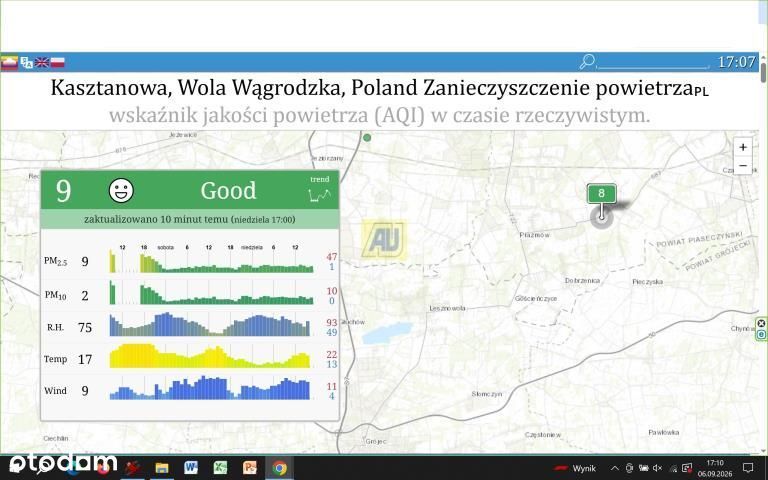Click the translate language icon

[26, 62]
